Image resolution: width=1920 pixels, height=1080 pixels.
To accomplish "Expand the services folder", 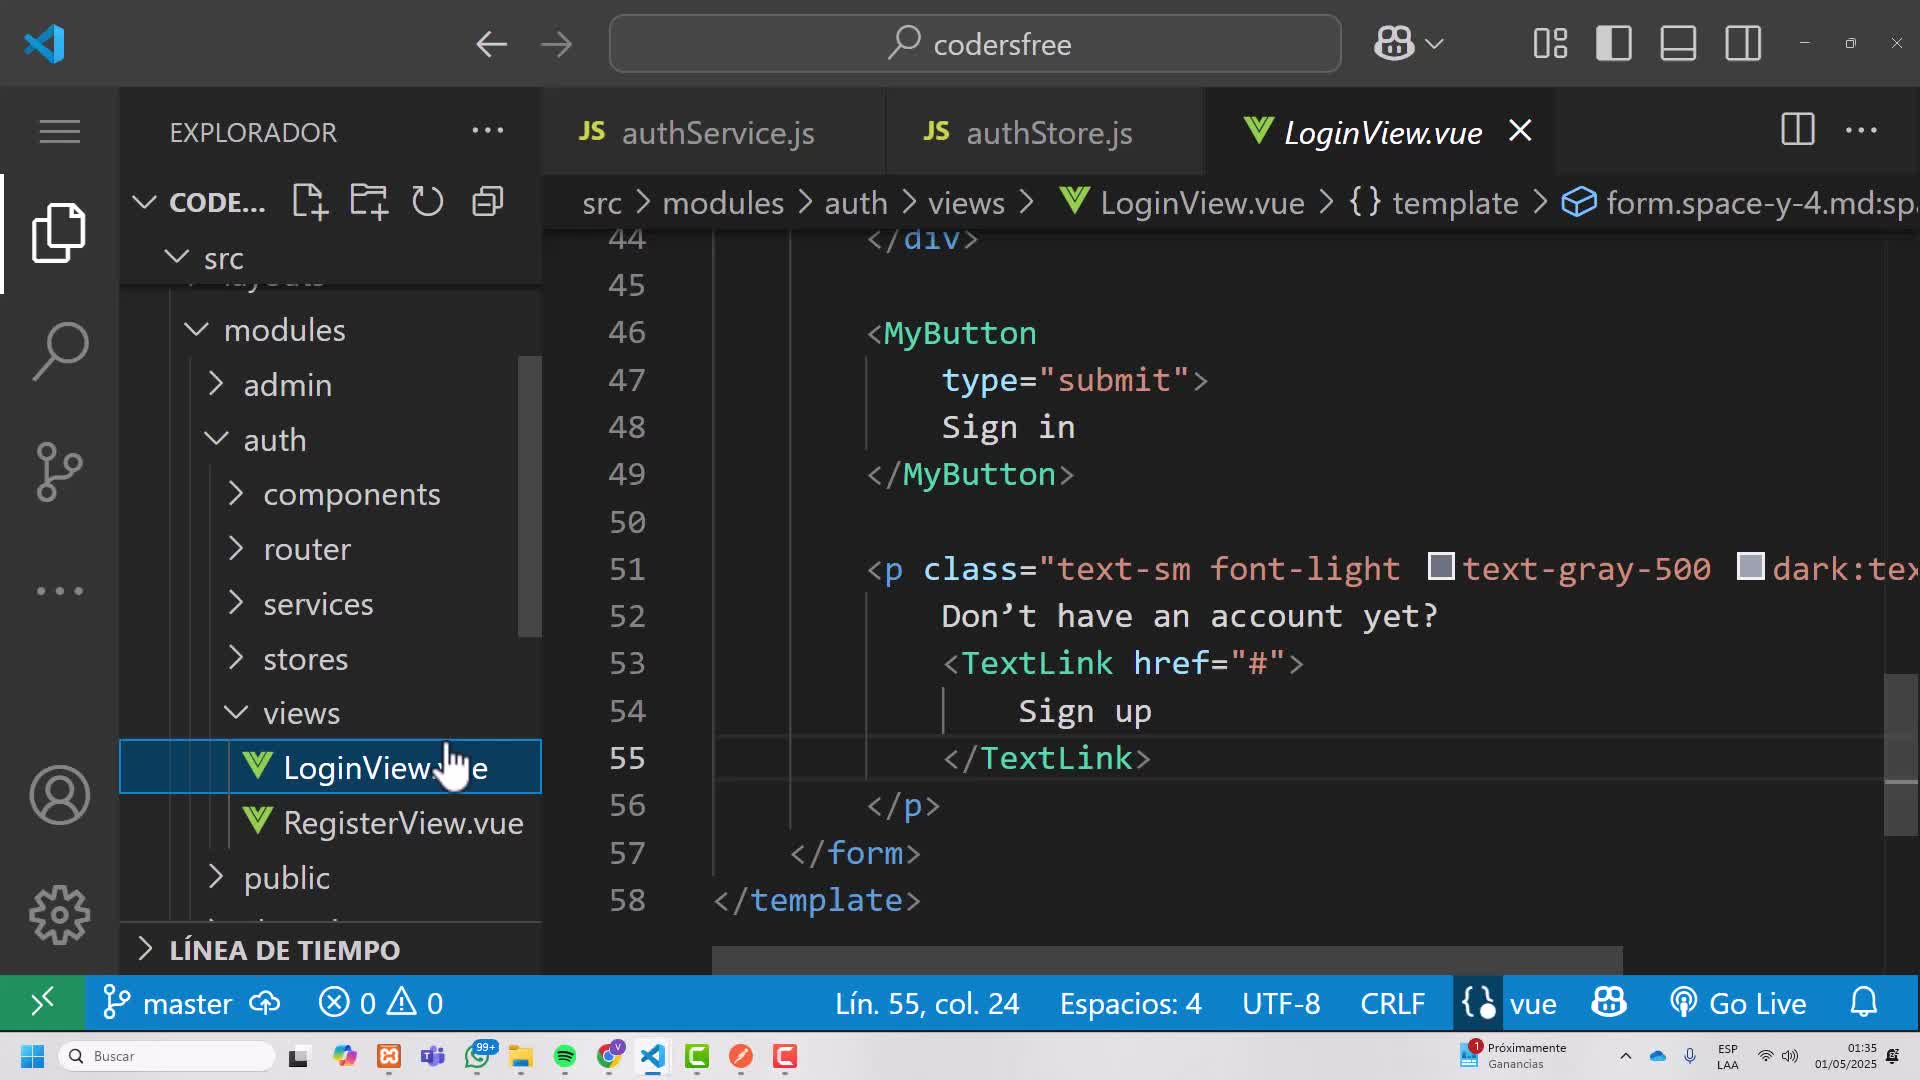I will (235, 603).
